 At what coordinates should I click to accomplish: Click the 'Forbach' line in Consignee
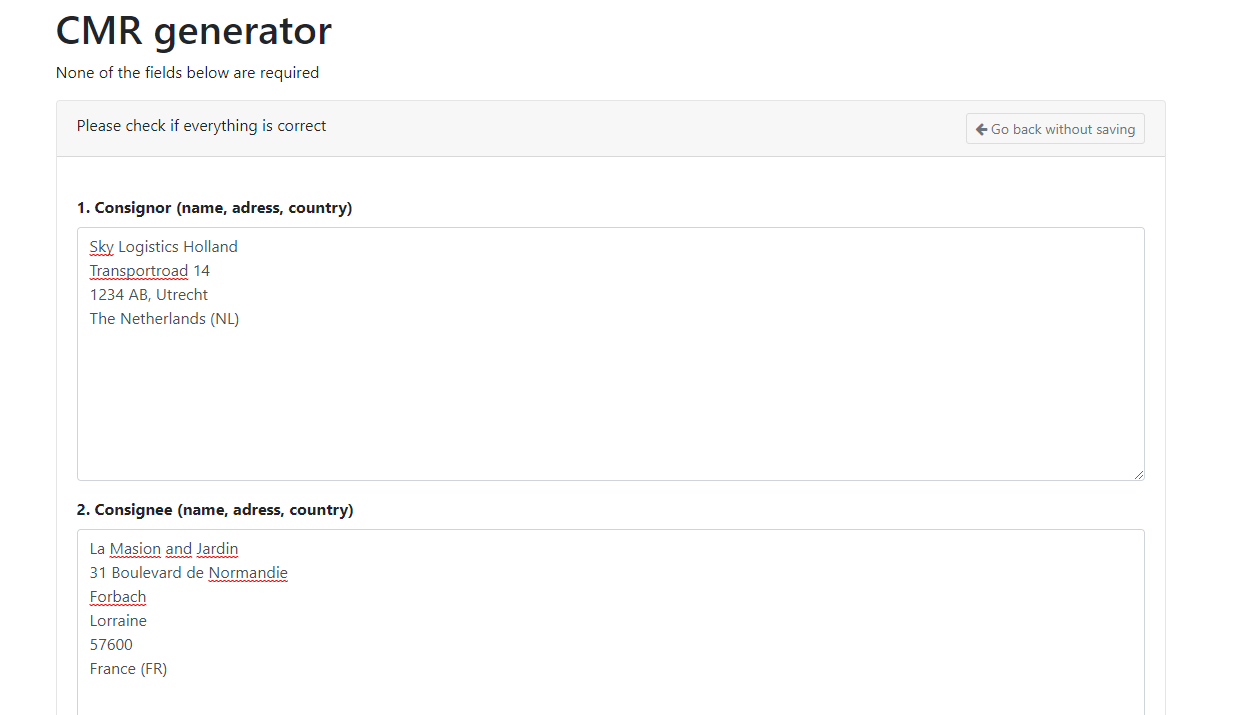118,597
